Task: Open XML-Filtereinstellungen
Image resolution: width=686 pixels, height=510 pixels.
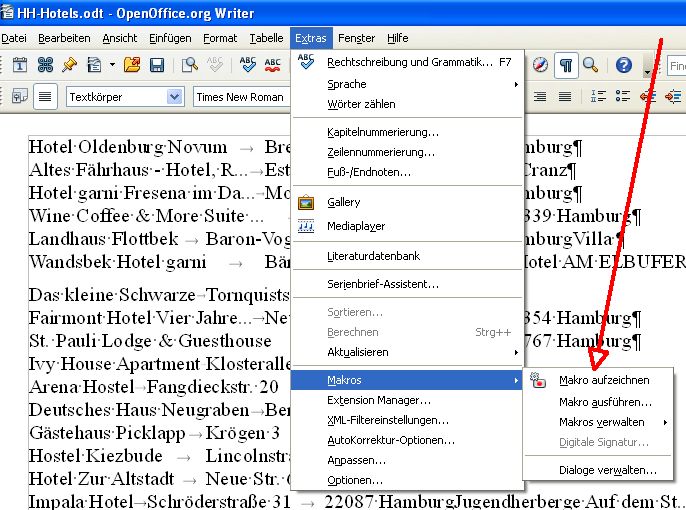Action: click(x=407, y=420)
